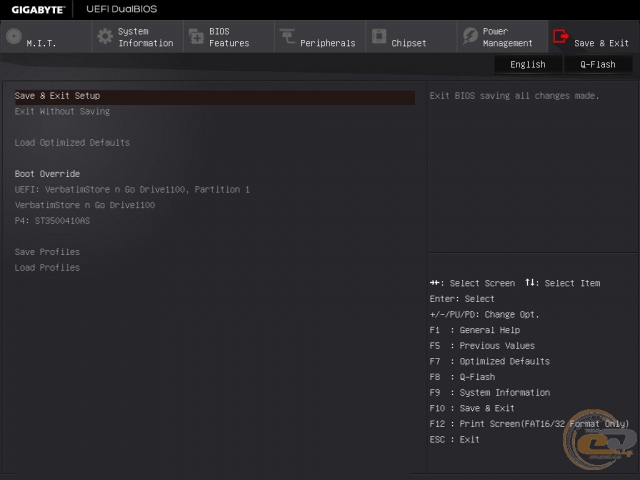The height and width of the screenshot is (480, 640).
Task: Click the 'Enter: Select' hint
Action: point(462,299)
